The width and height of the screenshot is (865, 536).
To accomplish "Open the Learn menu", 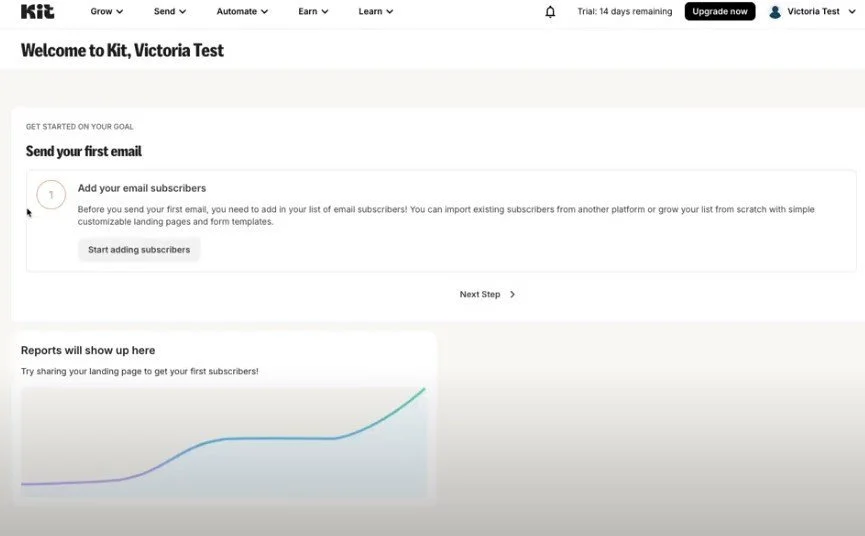I will (x=376, y=12).
